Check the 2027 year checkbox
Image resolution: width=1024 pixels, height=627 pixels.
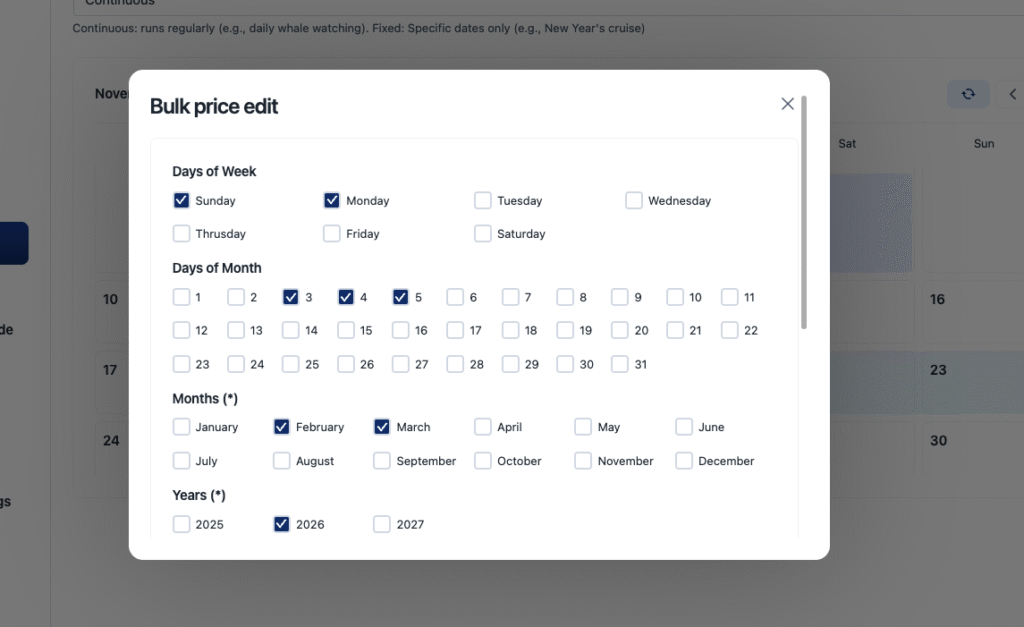[x=382, y=524]
